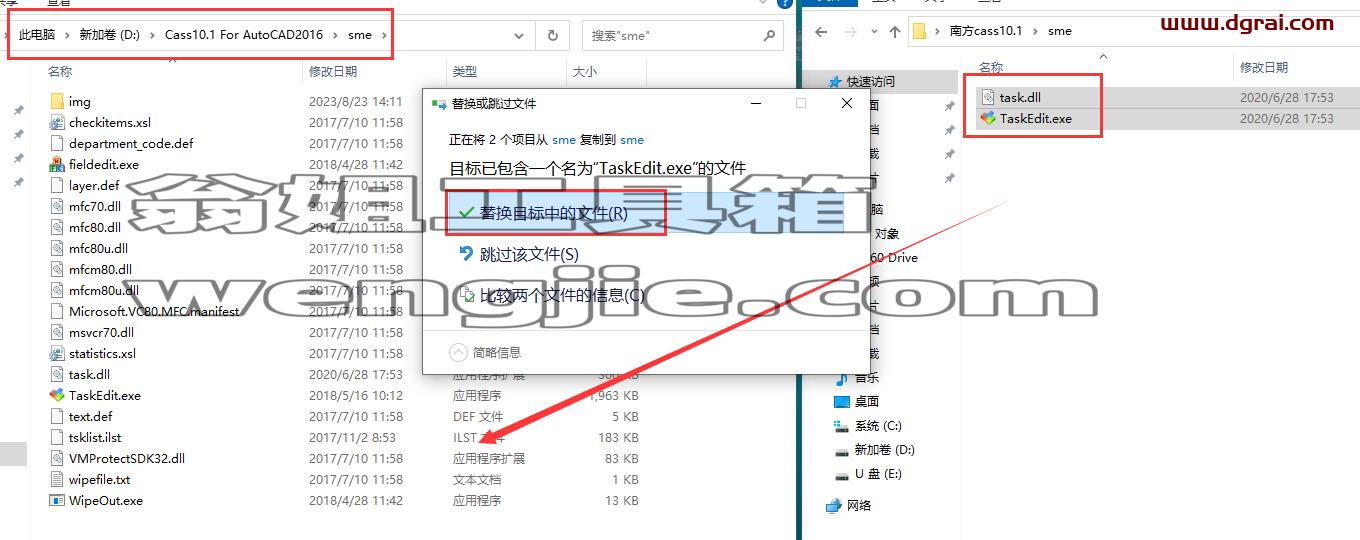Screen dimensions: 1360x540
Task: Select mfc70.dll file icon
Action: [57, 206]
